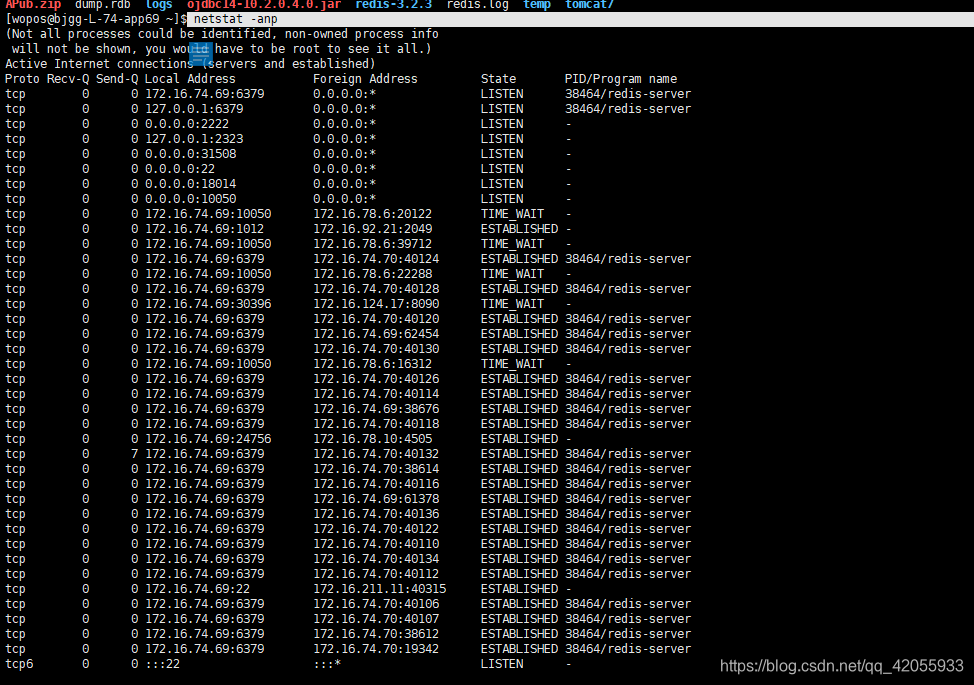Select foreign address "172.16.74.70:40136"
Image resolution: width=974 pixels, height=685 pixels.
tap(376, 514)
